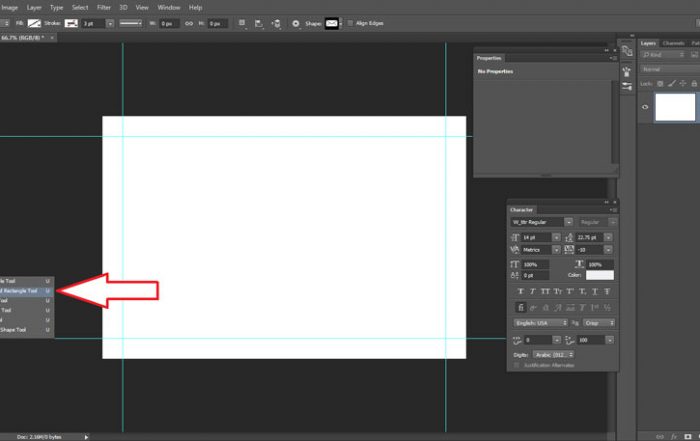Open the kerning Metrics dropdown
Screen dimensions: 700x441
pos(556,250)
